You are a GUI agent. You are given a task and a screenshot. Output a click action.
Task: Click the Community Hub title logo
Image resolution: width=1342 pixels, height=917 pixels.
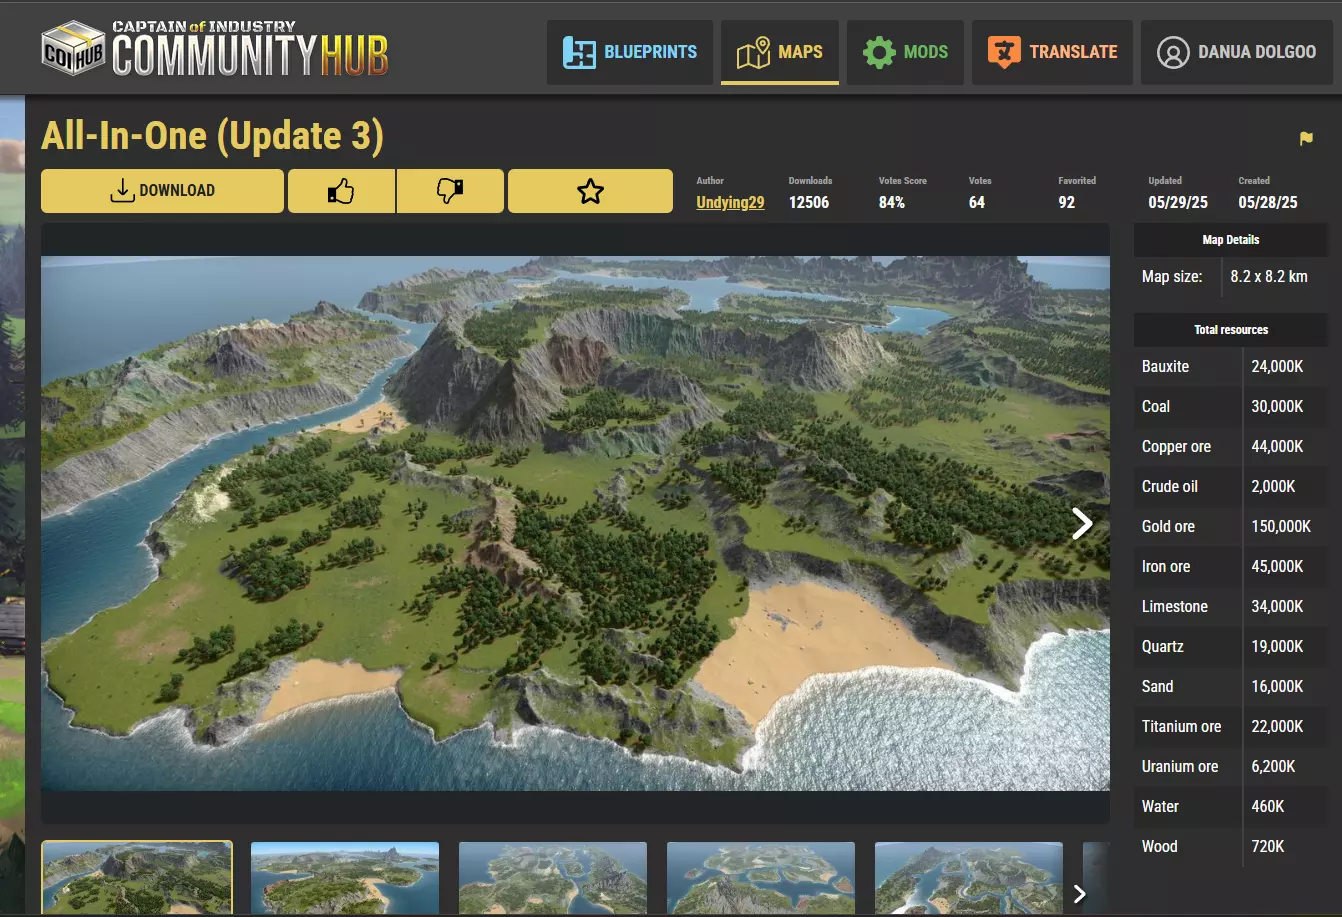click(250, 48)
